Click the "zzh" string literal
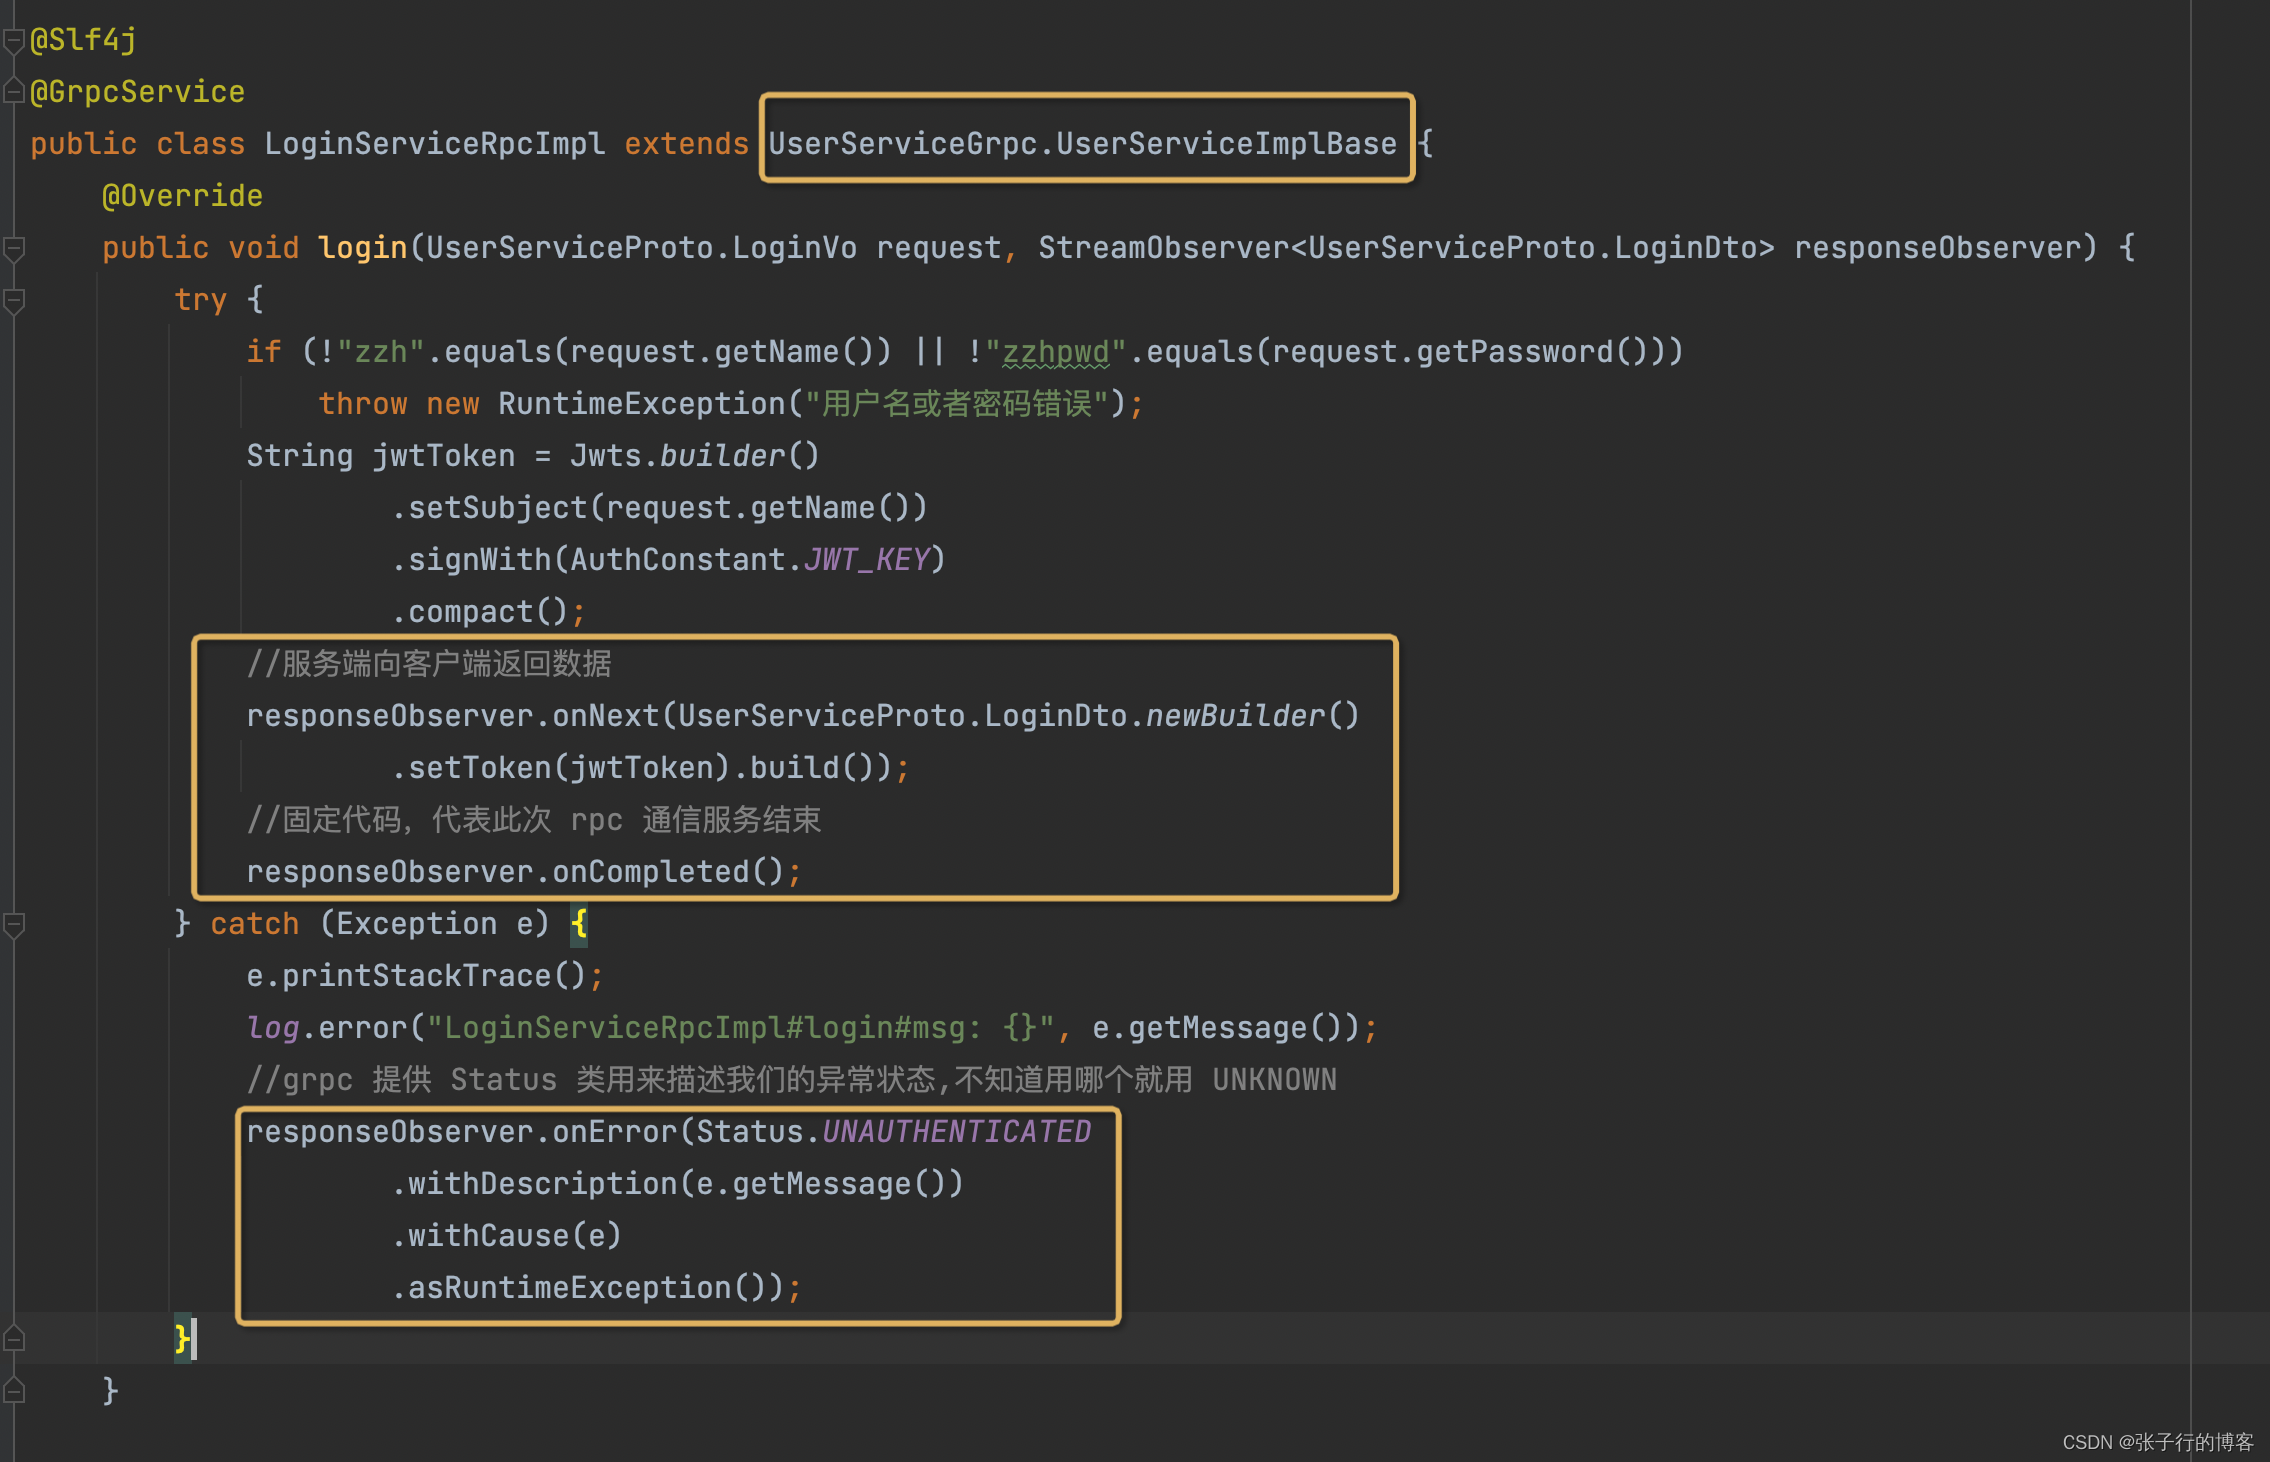Image resolution: width=2270 pixels, height=1462 pixels. 381,352
